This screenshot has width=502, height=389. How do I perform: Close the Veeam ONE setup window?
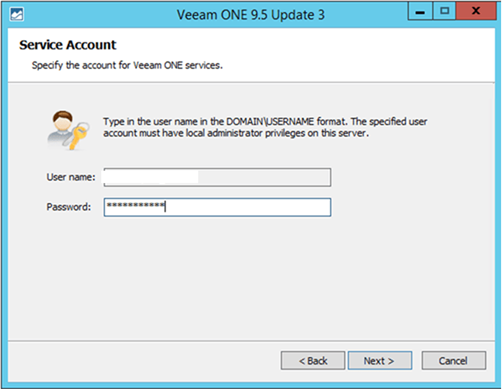[x=476, y=12]
